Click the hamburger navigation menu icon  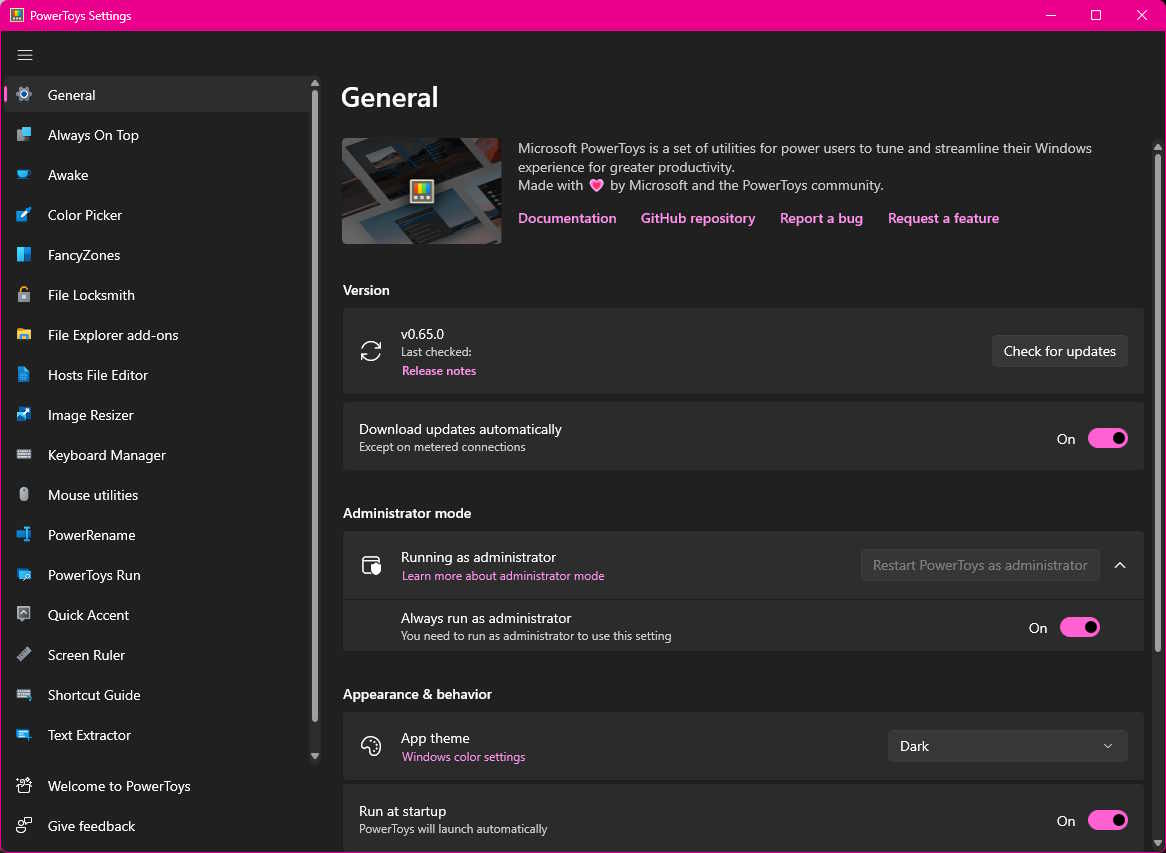click(25, 55)
